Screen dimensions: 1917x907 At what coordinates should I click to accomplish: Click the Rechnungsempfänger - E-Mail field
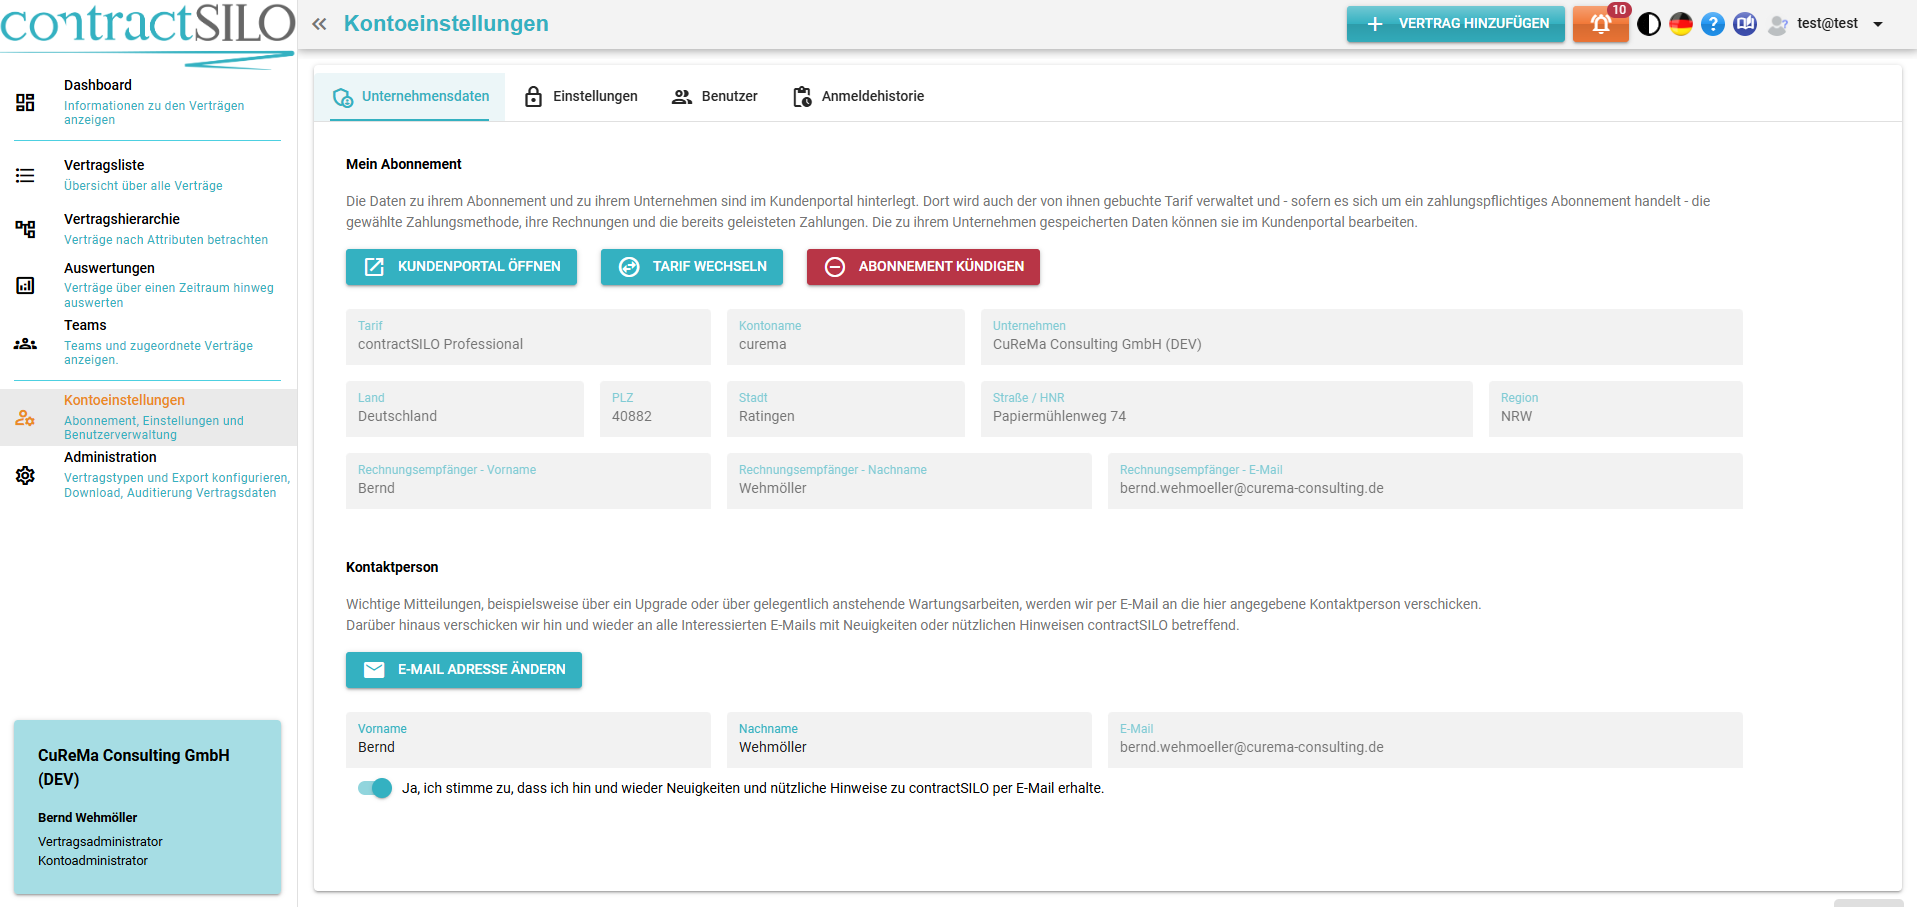click(x=1425, y=481)
